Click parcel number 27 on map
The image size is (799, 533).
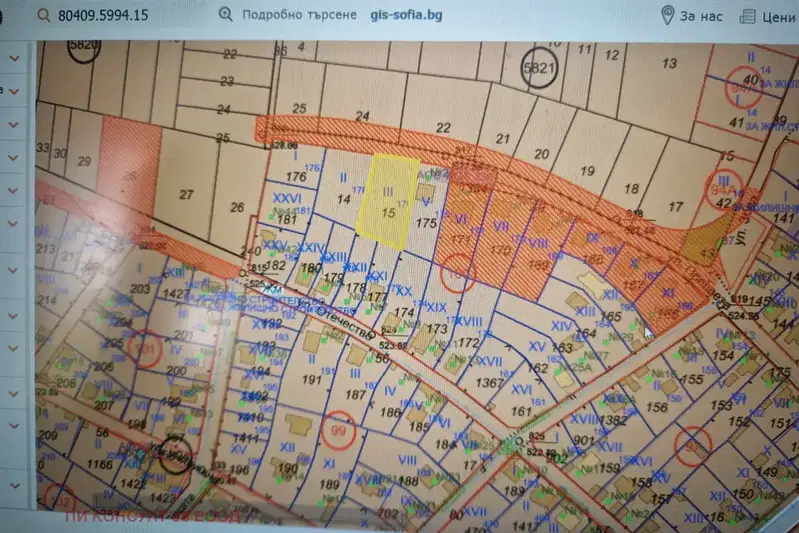pyautogui.click(x=187, y=195)
